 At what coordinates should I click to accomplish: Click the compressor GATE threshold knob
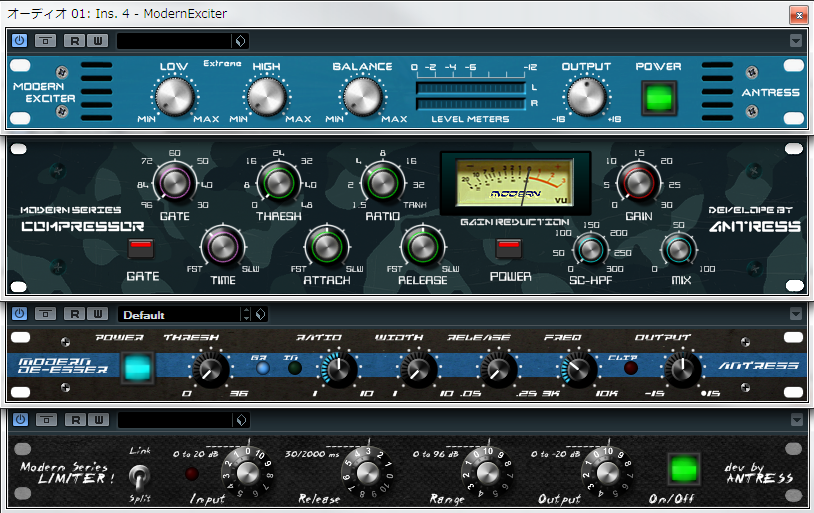pos(175,182)
